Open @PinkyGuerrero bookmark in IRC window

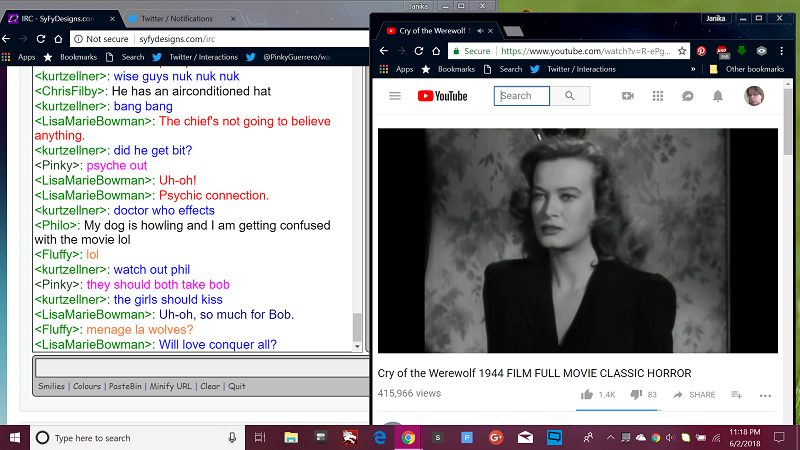pyautogui.click(x=290, y=57)
